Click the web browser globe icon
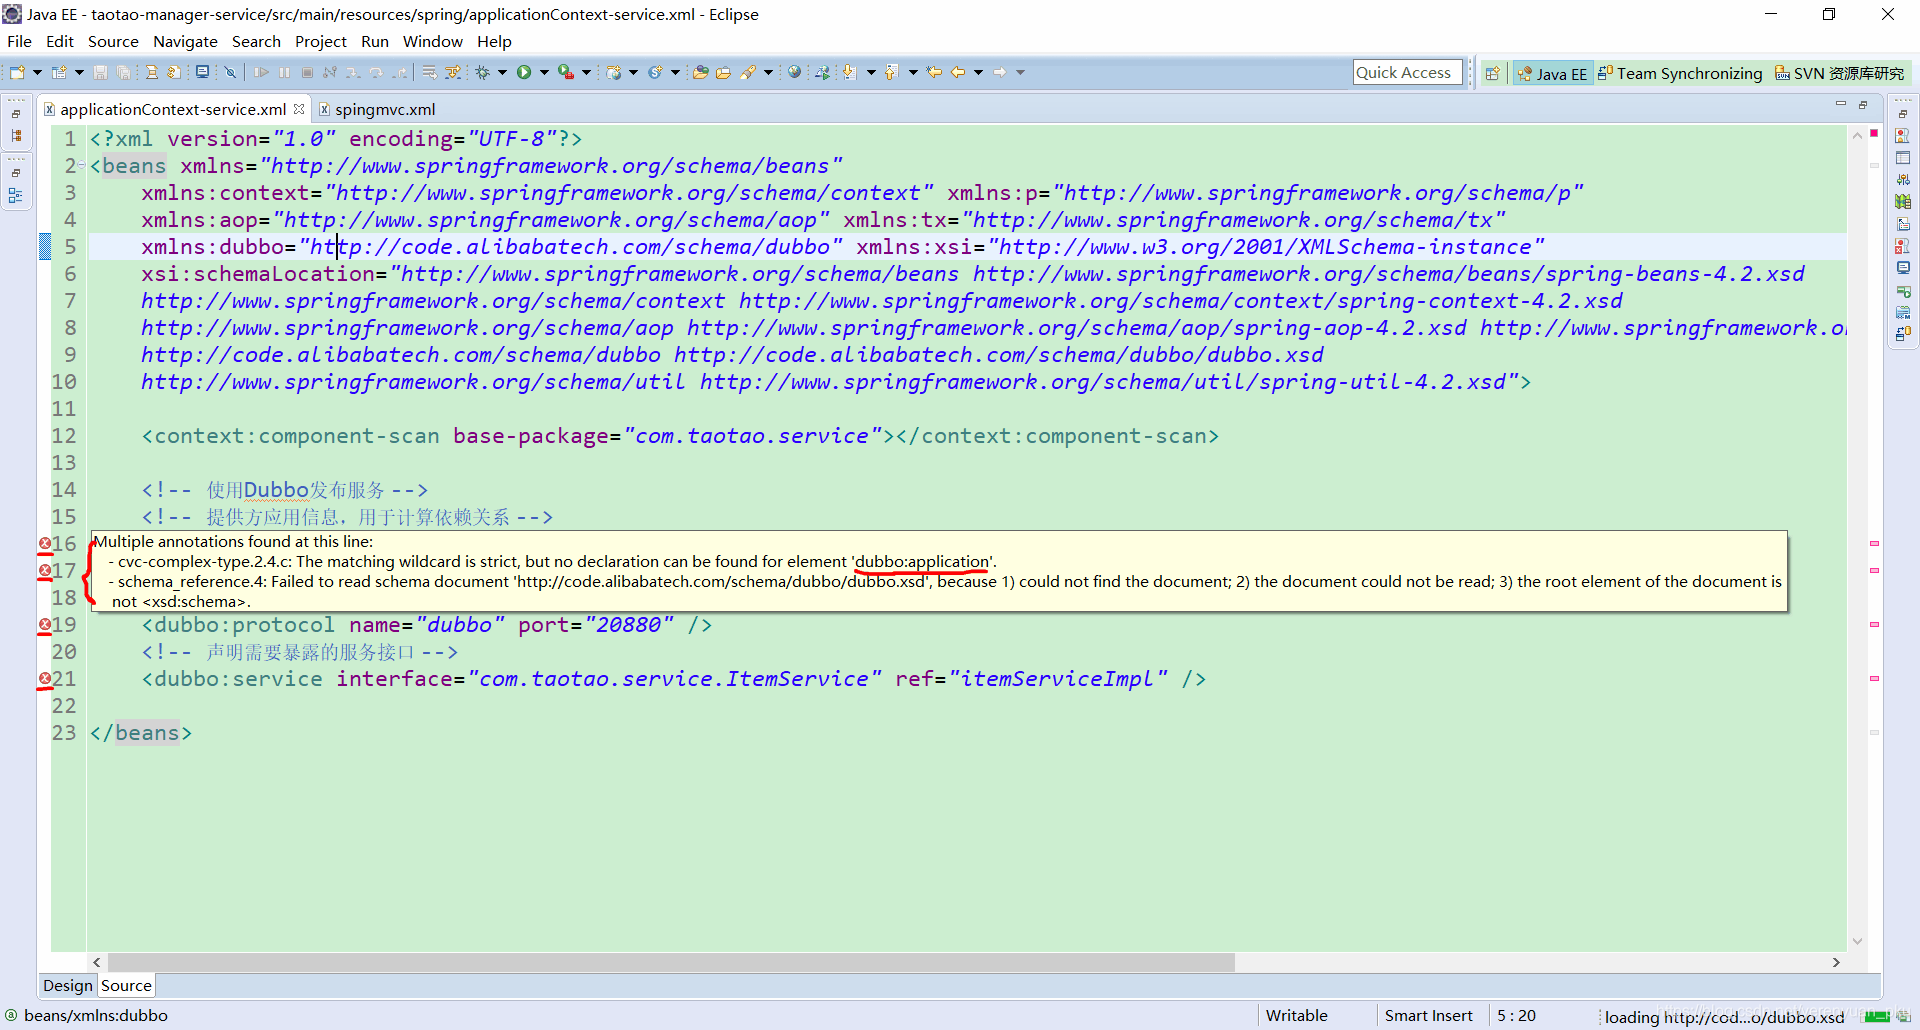 click(794, 72)
